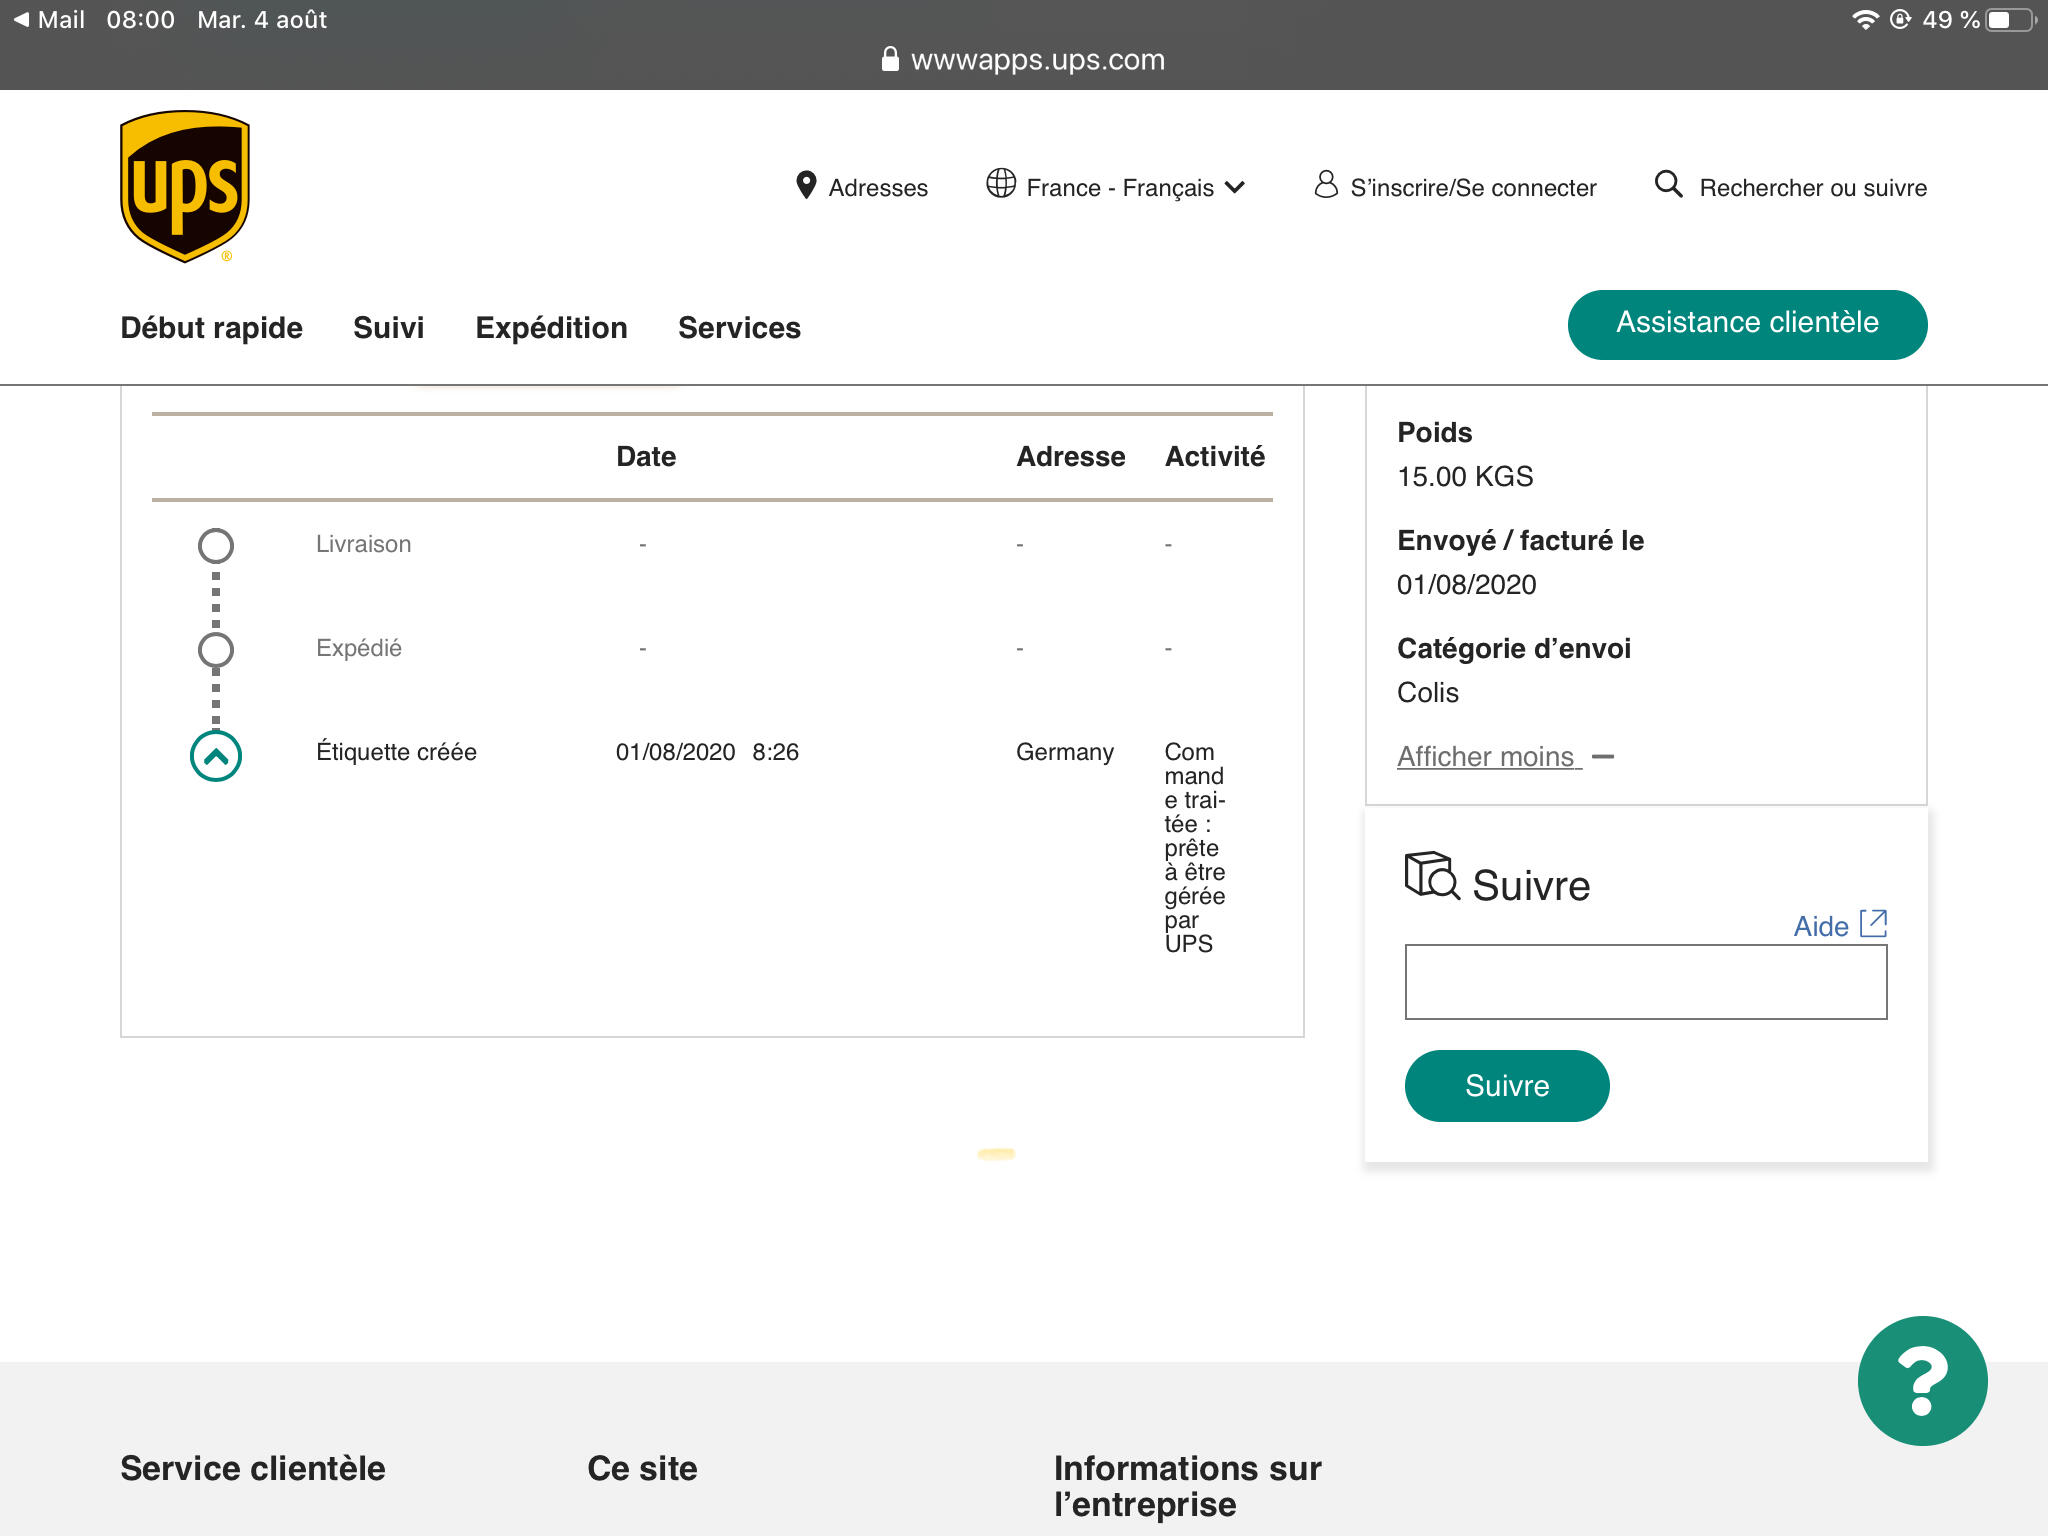Screen dimensions: 2048x1536
Task: Click the green Suivre button
Action: [1507, 1086]
